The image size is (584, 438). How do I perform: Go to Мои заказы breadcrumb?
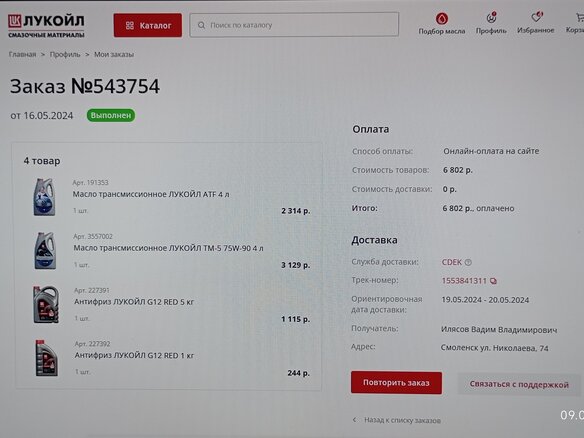(114, 54)
